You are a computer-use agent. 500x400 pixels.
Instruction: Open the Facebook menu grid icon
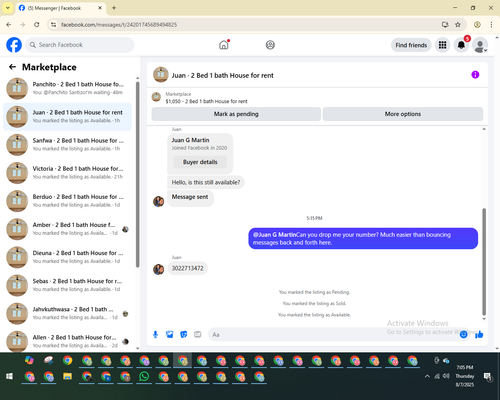[442, 45]
